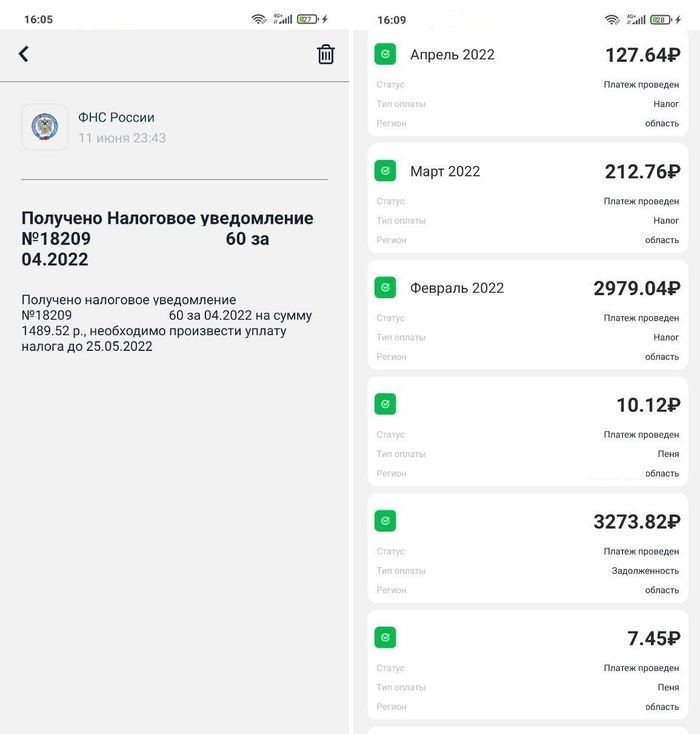Tap the ФНС России sender name
The image size is (700, 734).
point(116,118)
